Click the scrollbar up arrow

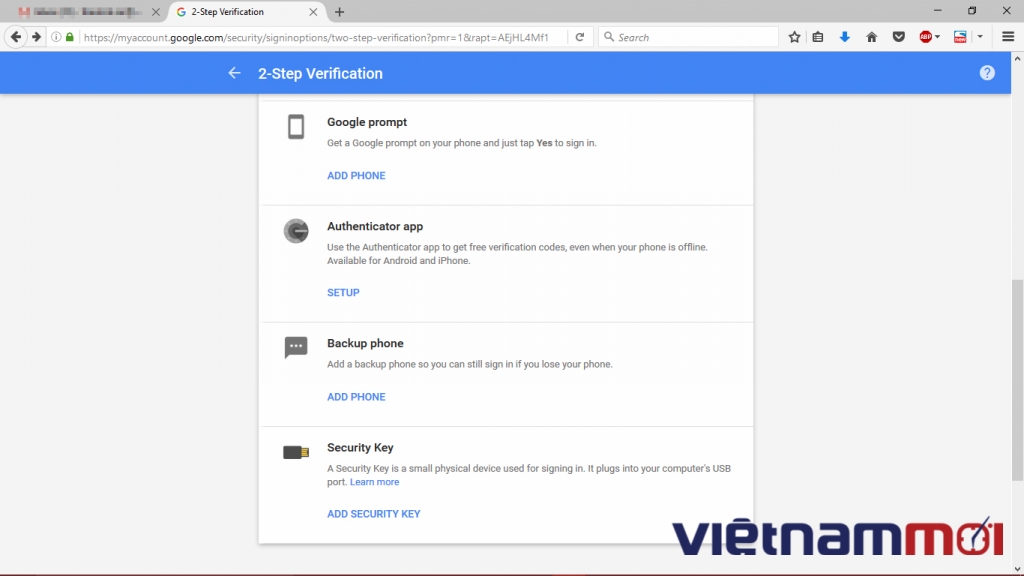pyautogui.click(x=1017, y=59)
